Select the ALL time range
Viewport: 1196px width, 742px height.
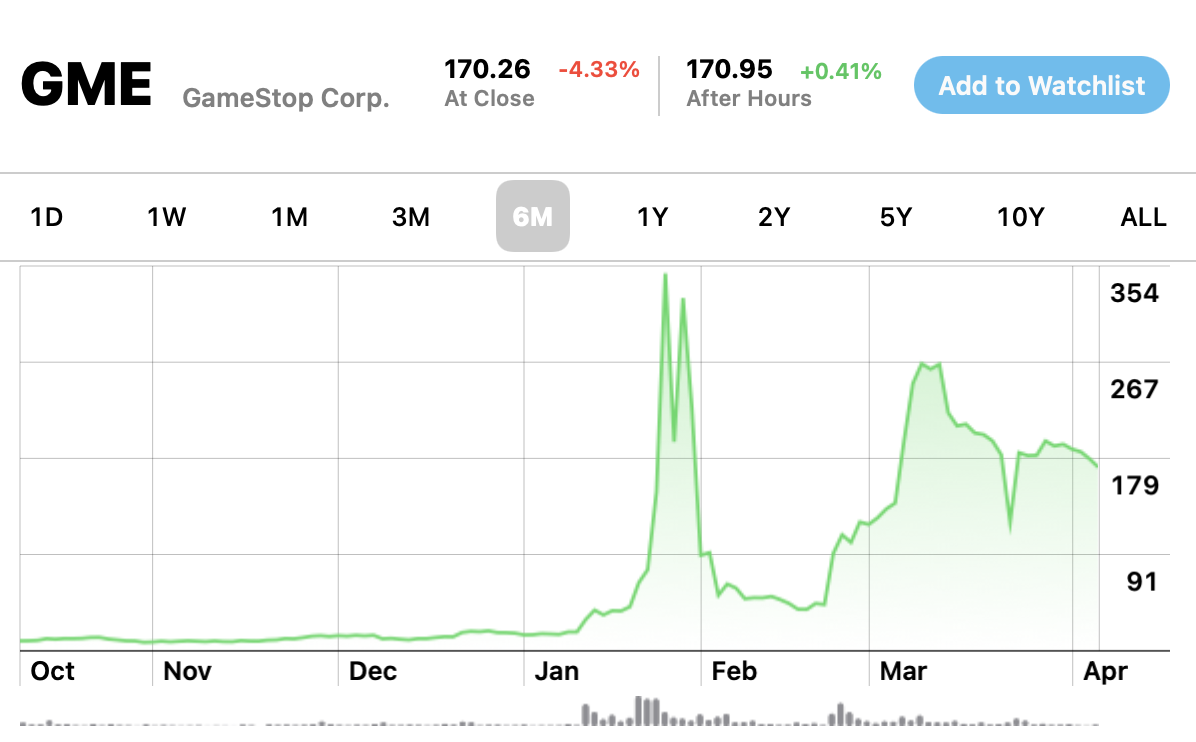point(1143,217)
